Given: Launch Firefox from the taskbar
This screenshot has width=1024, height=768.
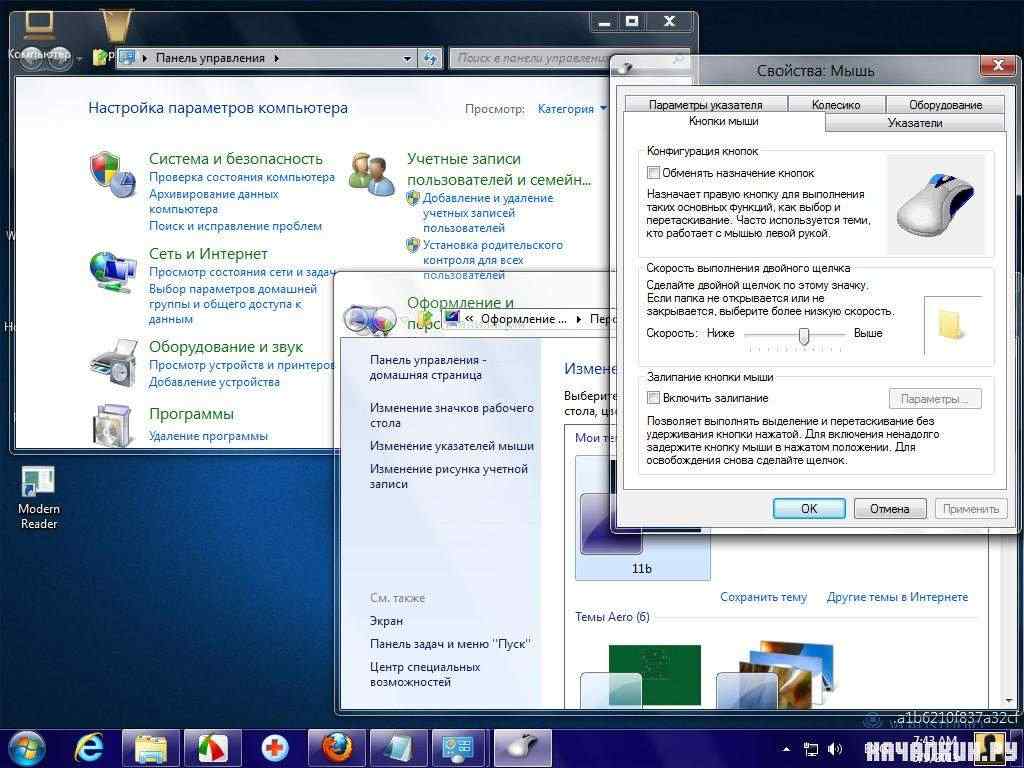Looking at the screenshot, I should pos(336,748).
